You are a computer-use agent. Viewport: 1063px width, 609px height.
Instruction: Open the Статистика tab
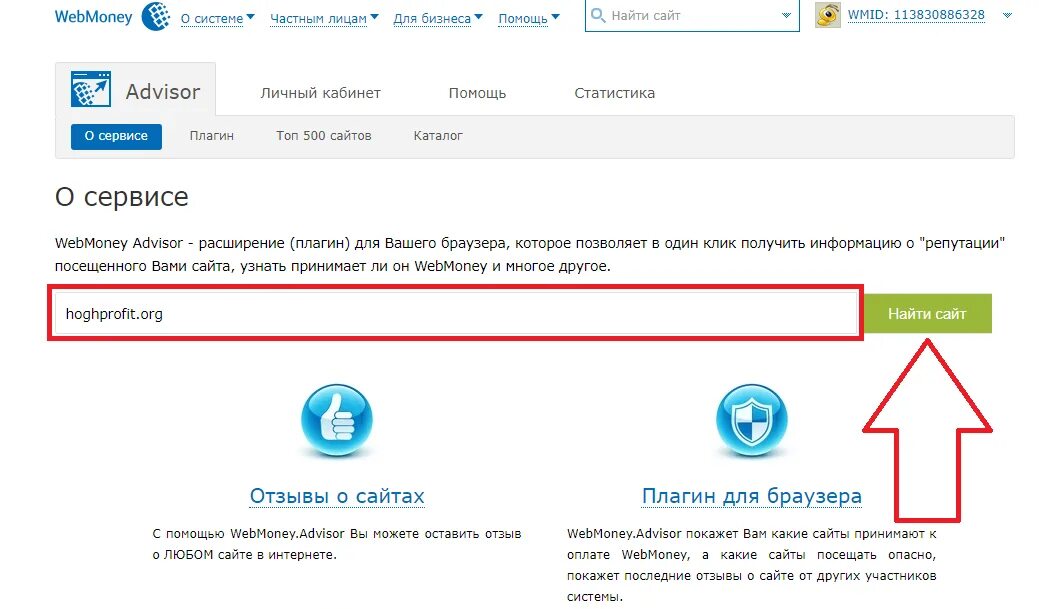(x=614, y=93)
